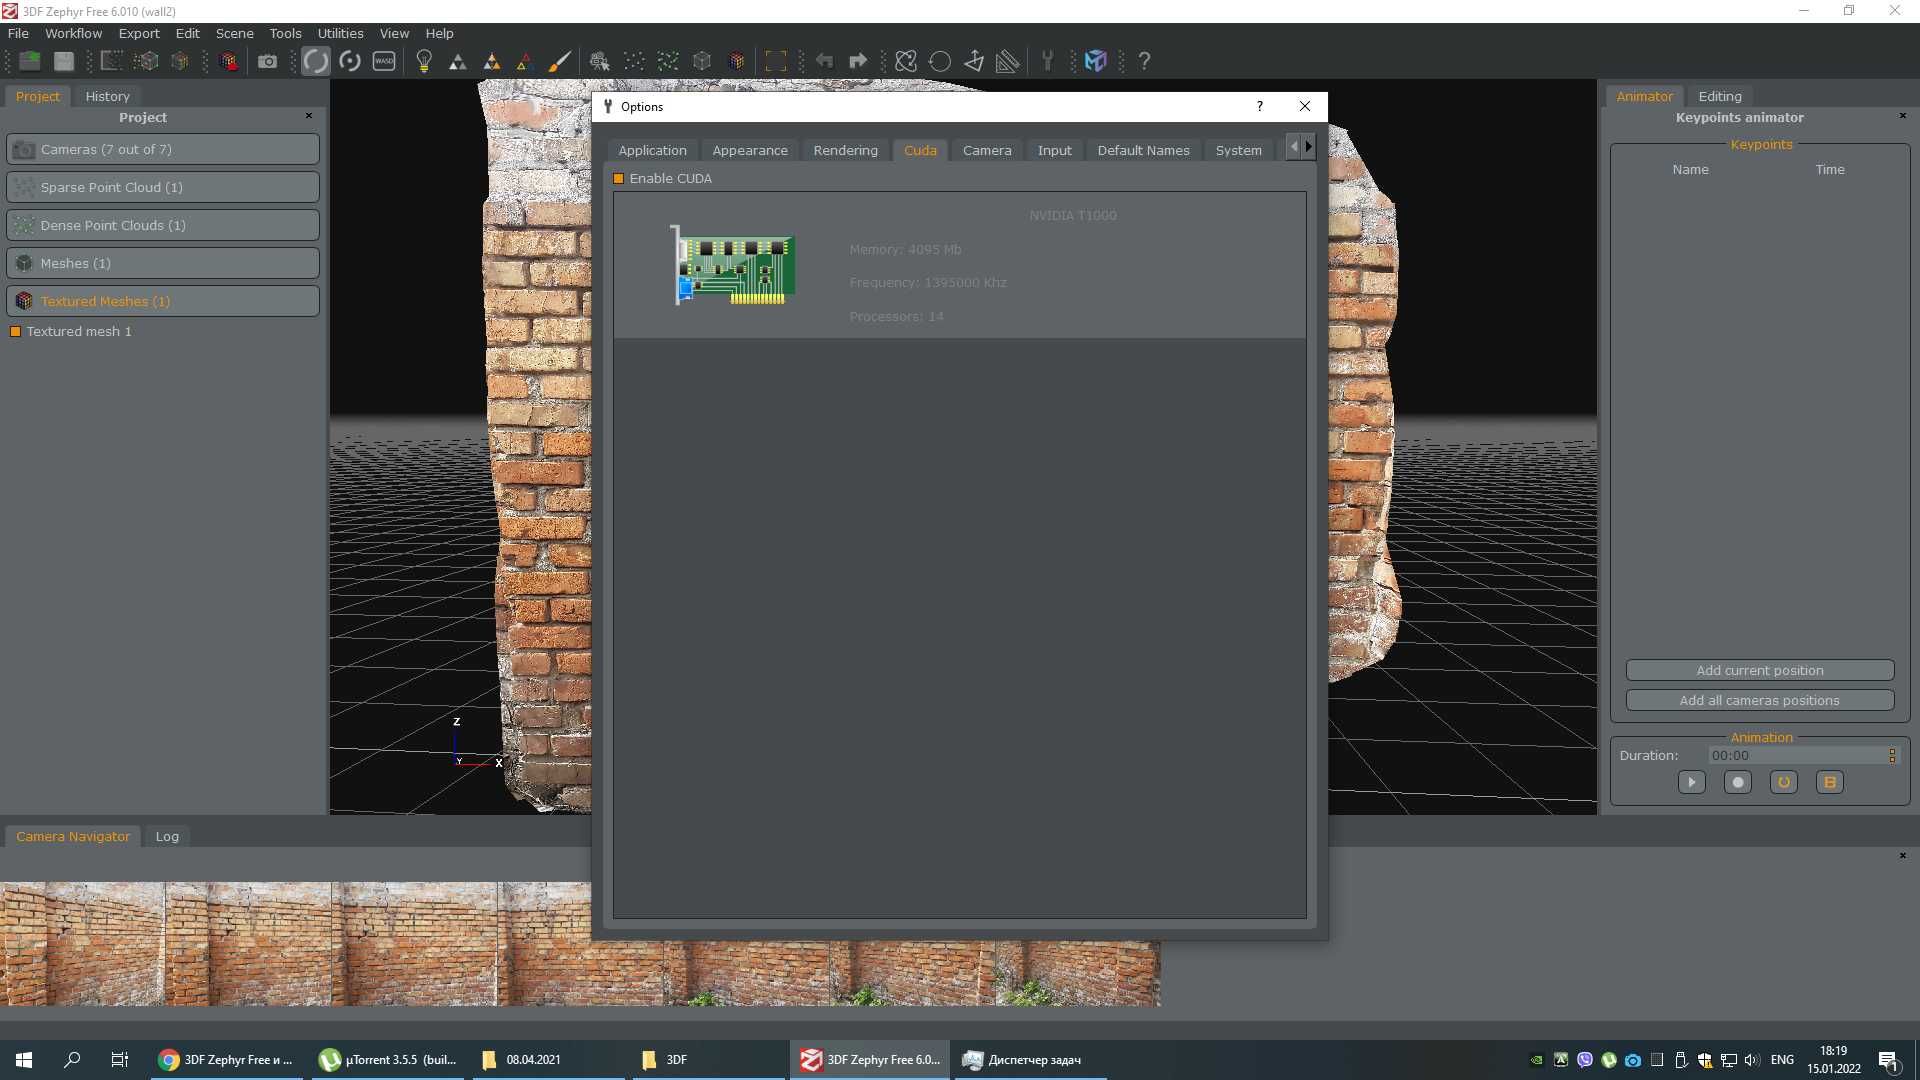This screenshot has height=1080, width=1920.
Task: Enable CUDA checkbox
Action: [618, 177]
